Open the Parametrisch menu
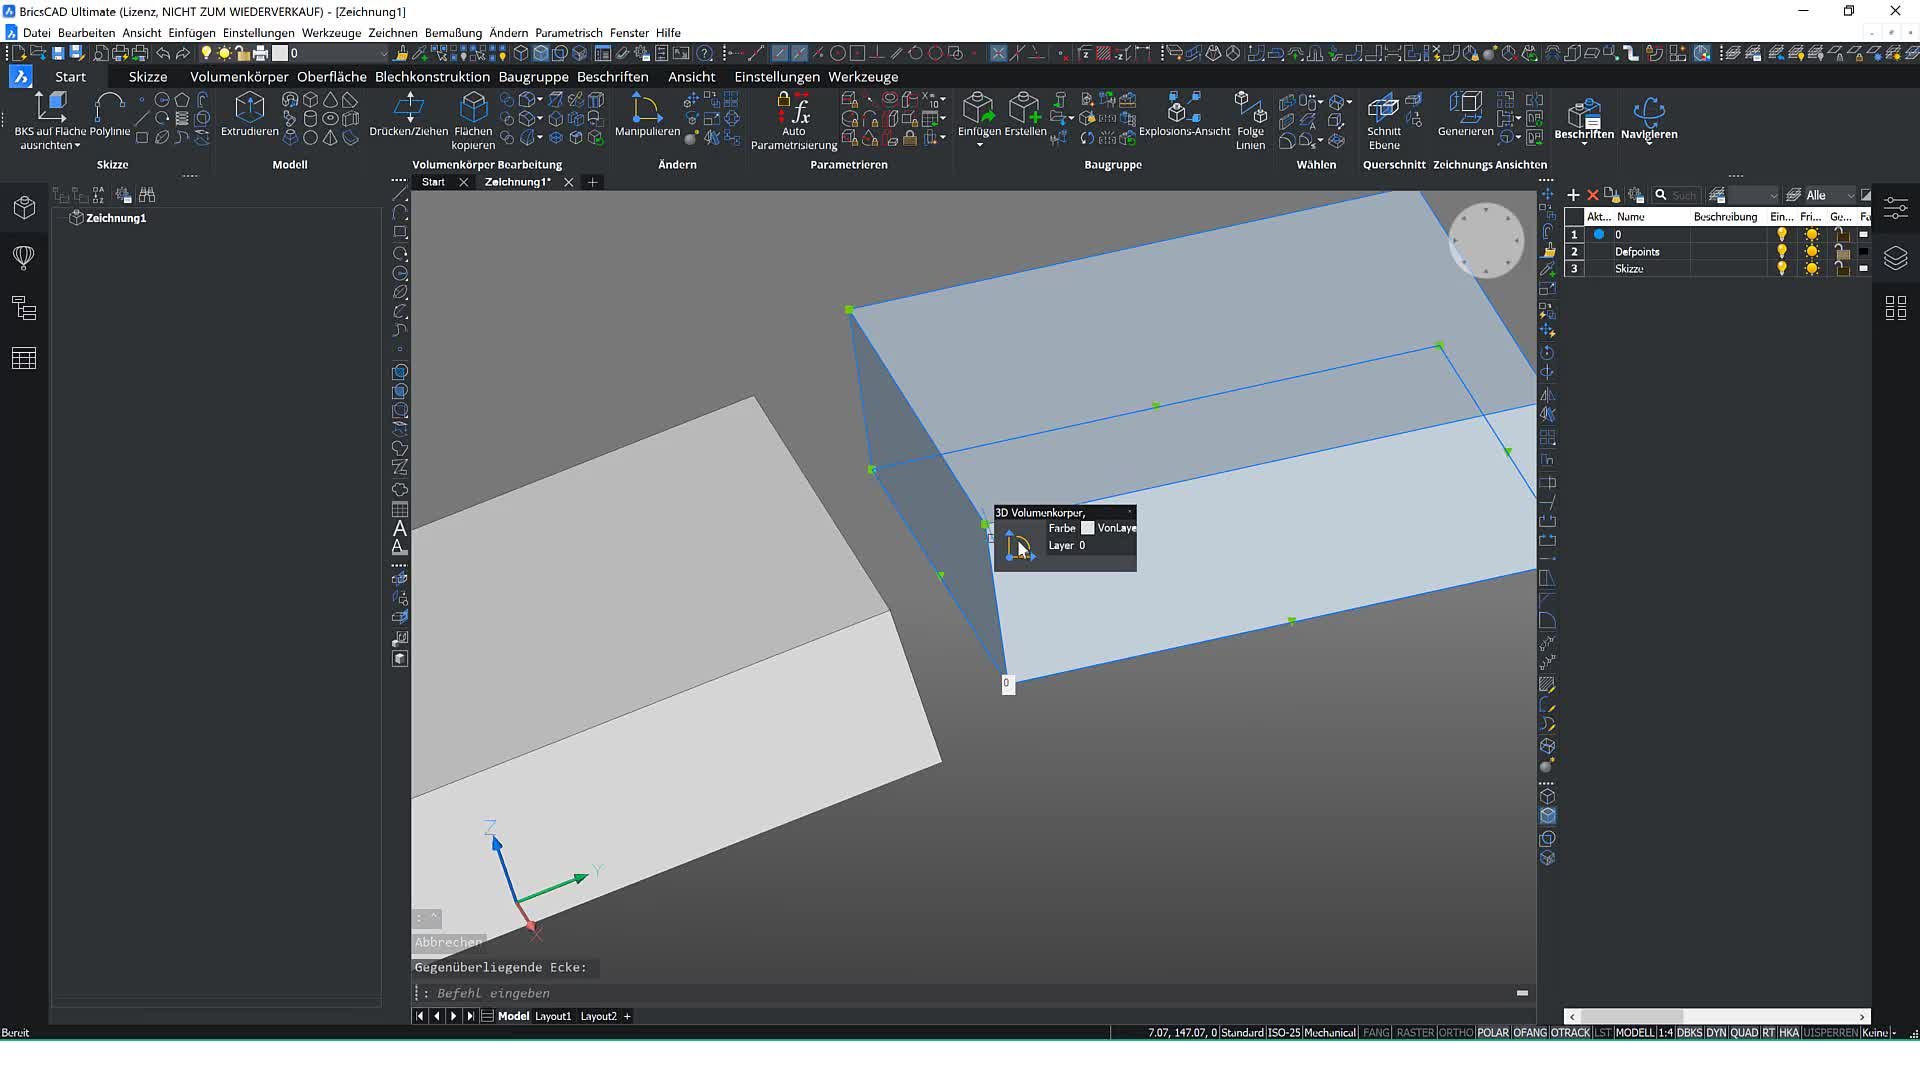Image resolution: width=1920 pixels, height=1080 pixels. [x=568, y=33]
